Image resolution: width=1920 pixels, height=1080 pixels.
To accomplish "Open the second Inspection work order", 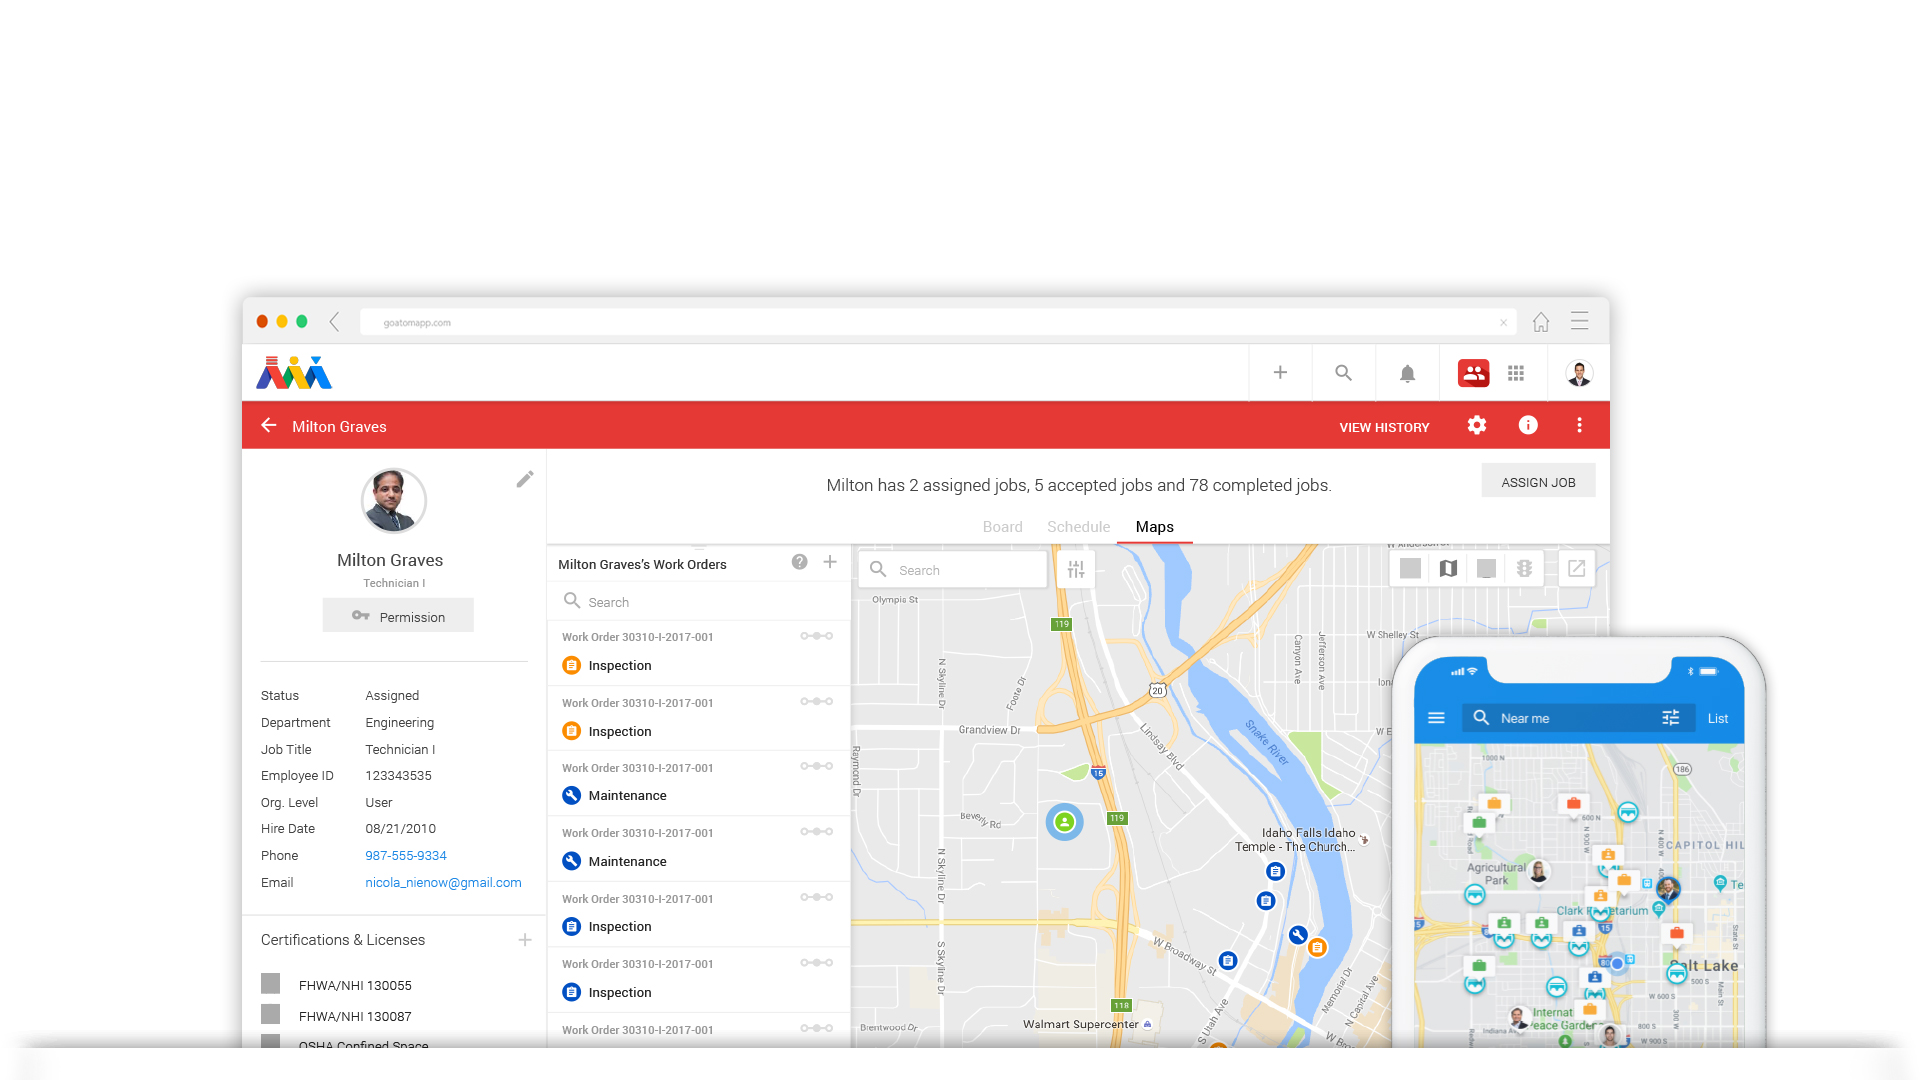I will coord(699,719).
